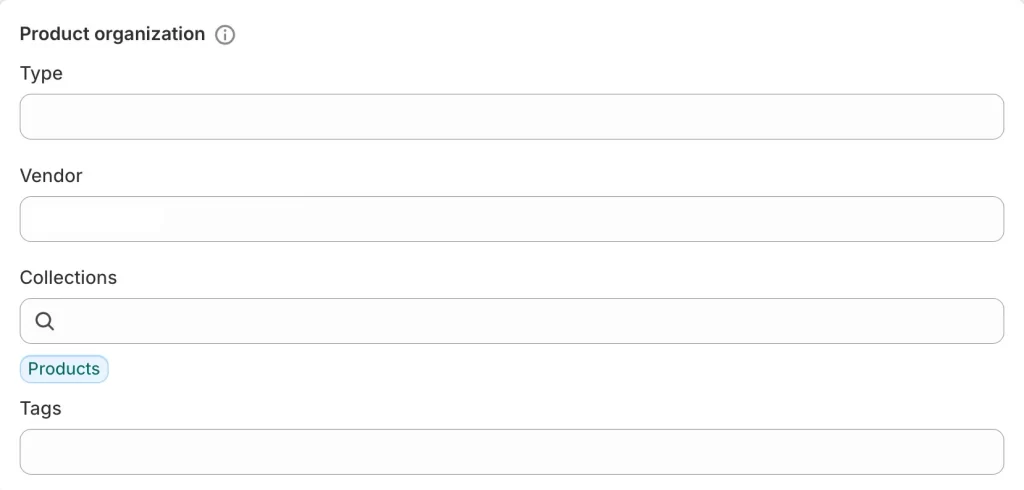Select the teal Products chip under Collections
Viewport: 1024px width, 490px height.
click(64, 369)
